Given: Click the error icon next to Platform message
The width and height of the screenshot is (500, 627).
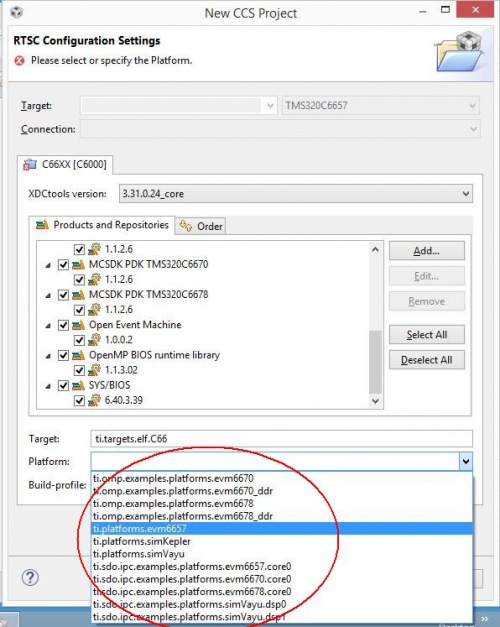Looking at the screenshot, I should pyautogui.click(x=19, y=61).
